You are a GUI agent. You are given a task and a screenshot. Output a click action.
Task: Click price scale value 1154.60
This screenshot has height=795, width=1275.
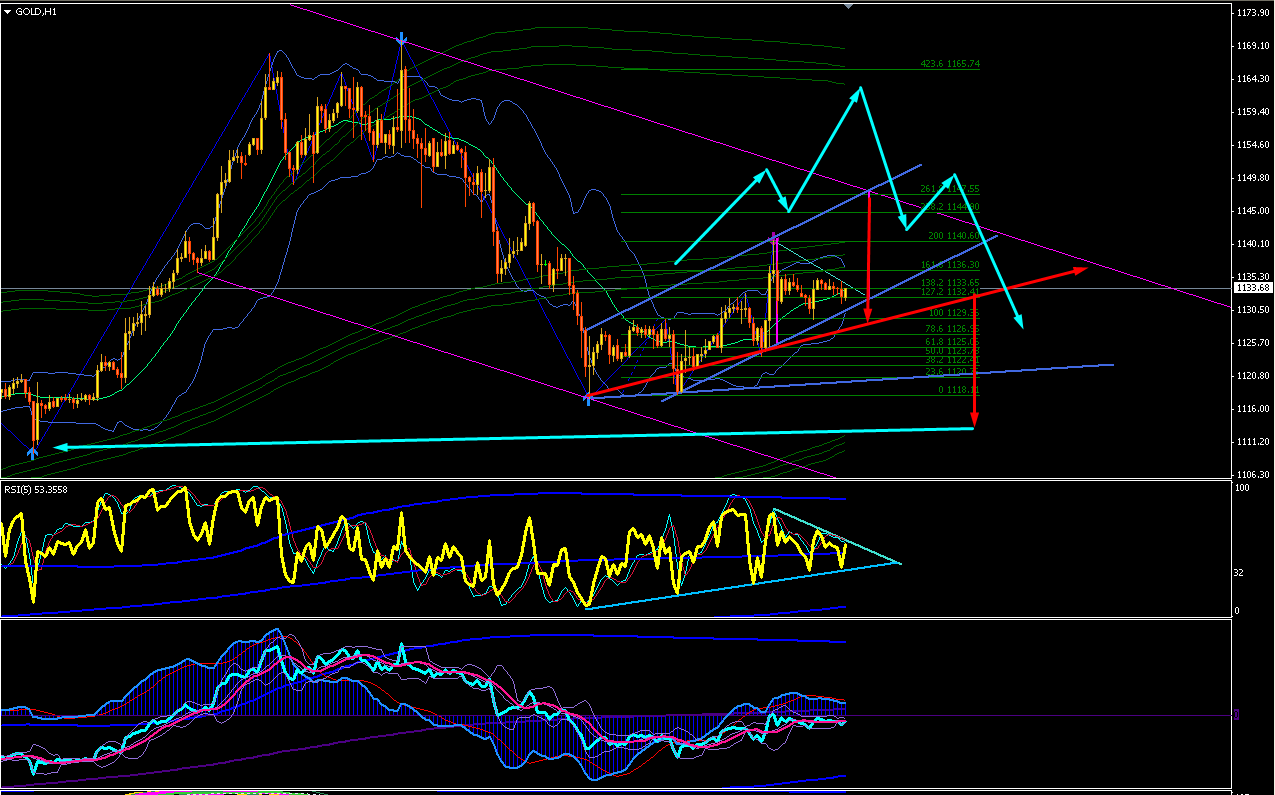tap(1252, 145)
